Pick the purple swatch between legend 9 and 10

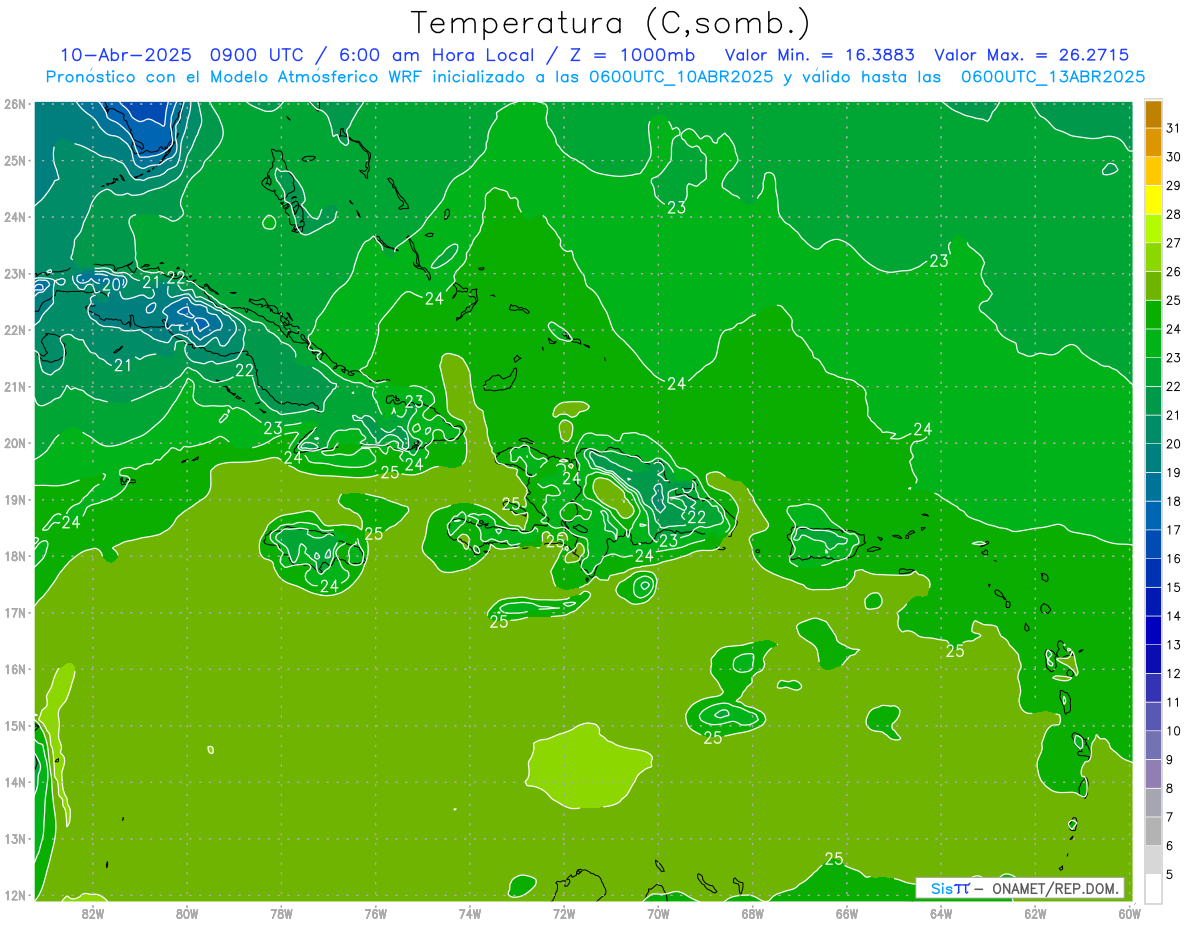1153,745
